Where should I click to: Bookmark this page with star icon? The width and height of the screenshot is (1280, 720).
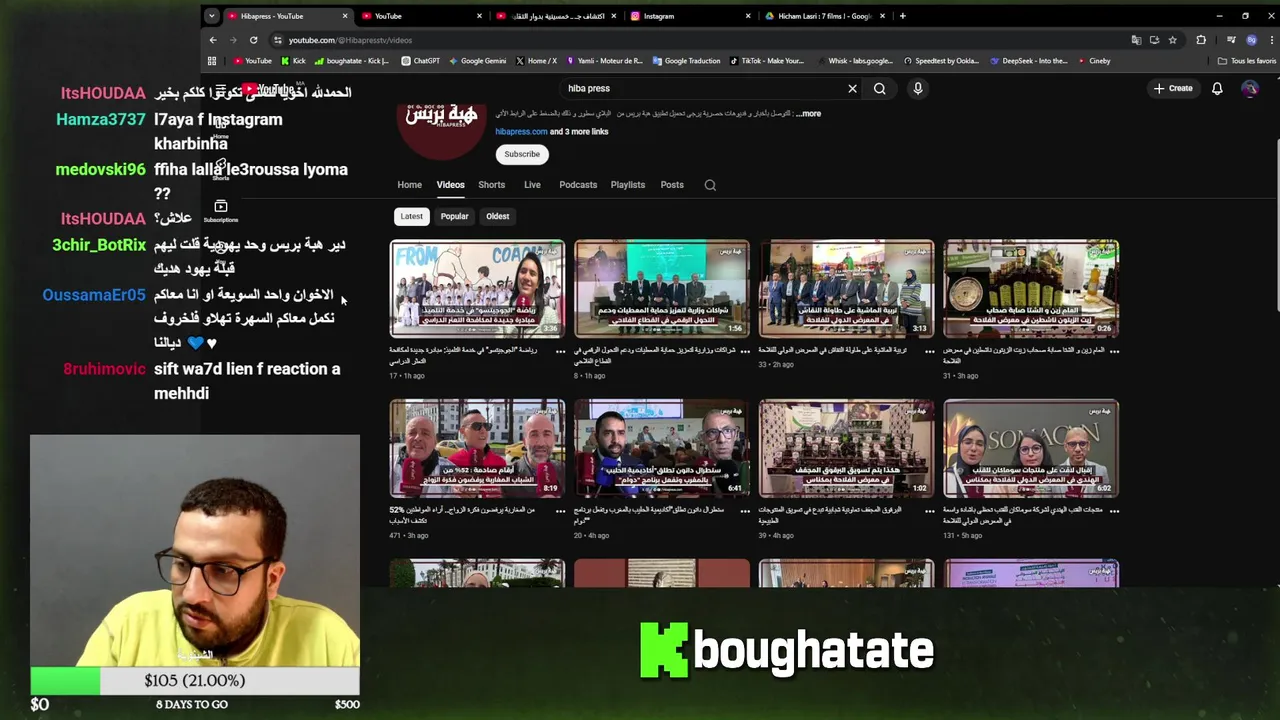tap(1173, 40)
